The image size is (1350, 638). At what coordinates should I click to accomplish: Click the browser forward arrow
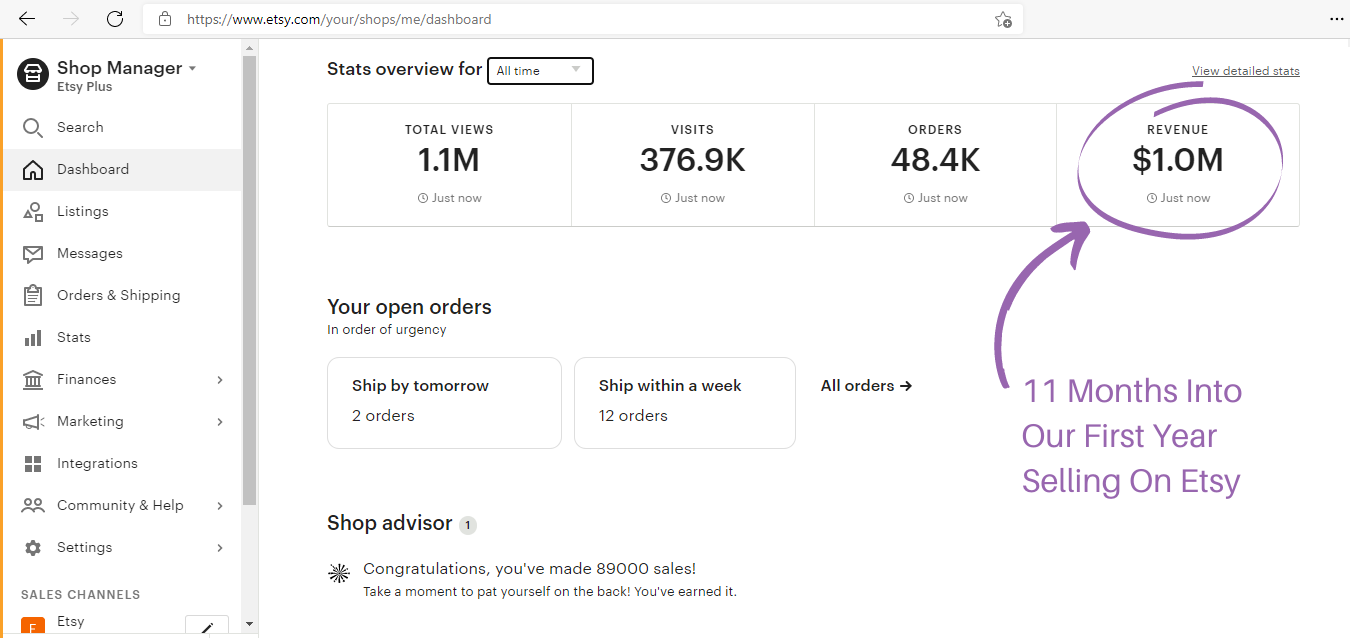coord(71,19)
